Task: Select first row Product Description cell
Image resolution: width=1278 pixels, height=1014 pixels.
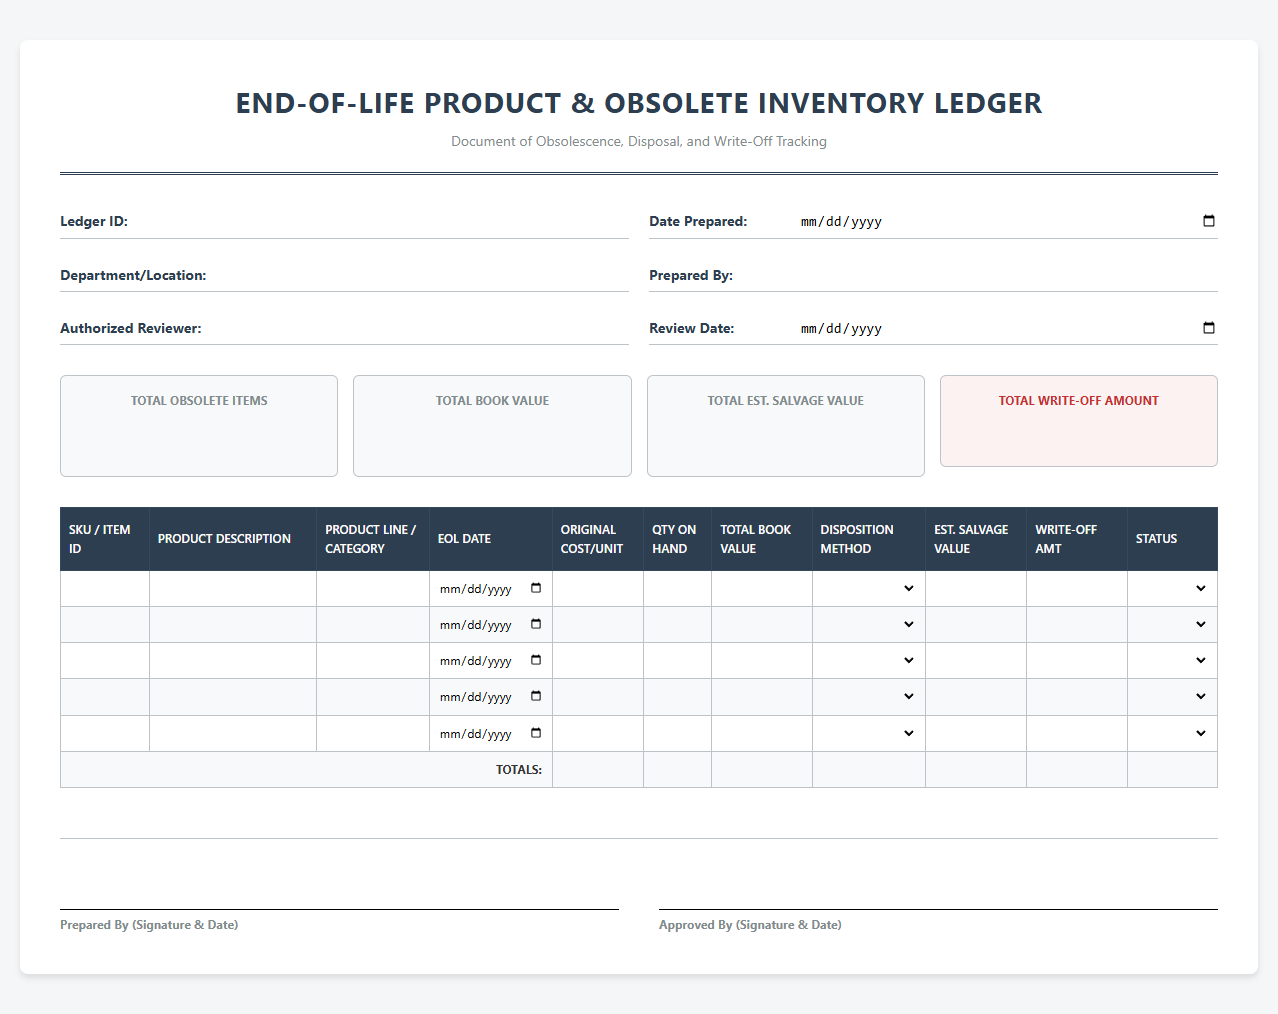Action: tap(233, 588)
